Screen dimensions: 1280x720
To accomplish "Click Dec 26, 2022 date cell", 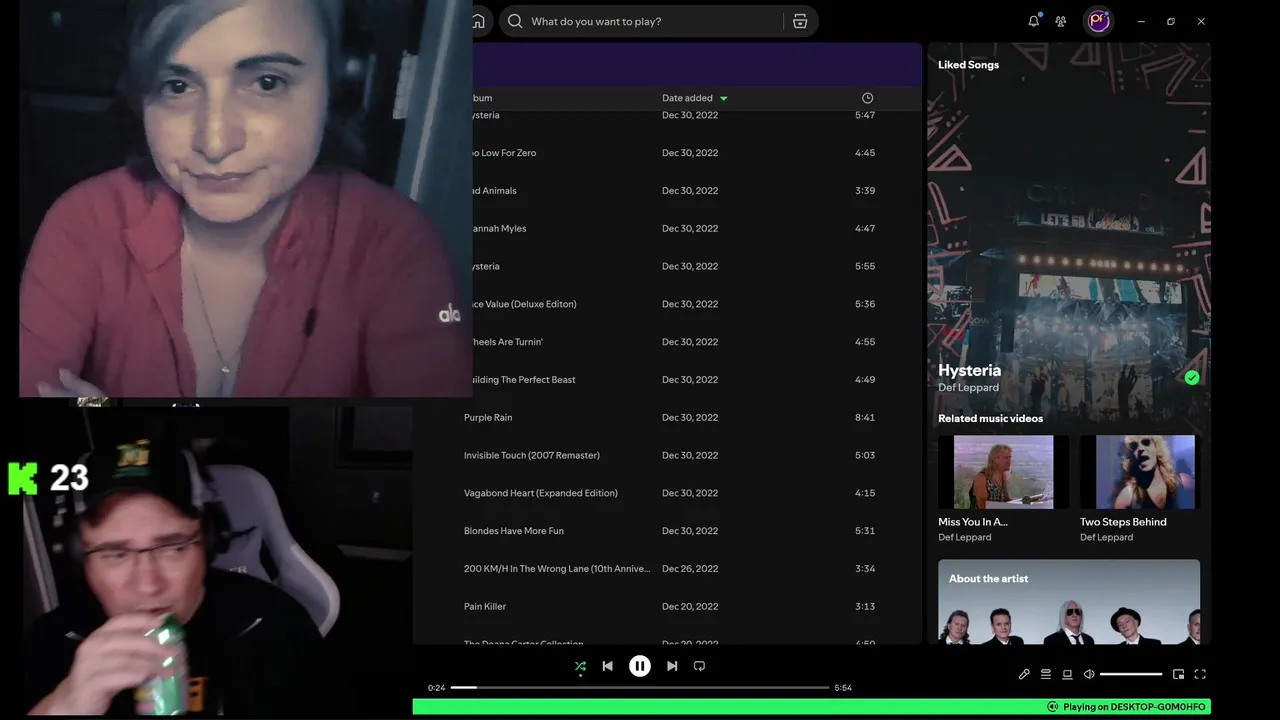I will pos(690,568).
